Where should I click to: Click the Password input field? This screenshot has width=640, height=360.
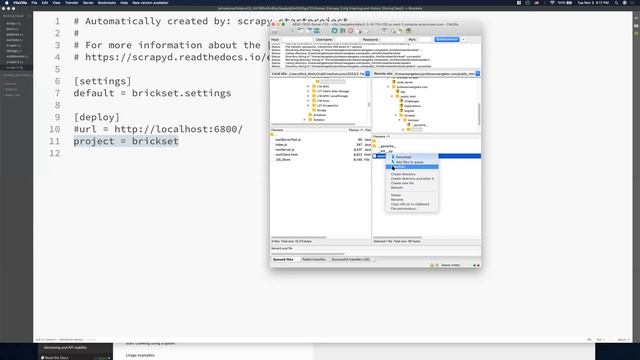tap(393, 40)
